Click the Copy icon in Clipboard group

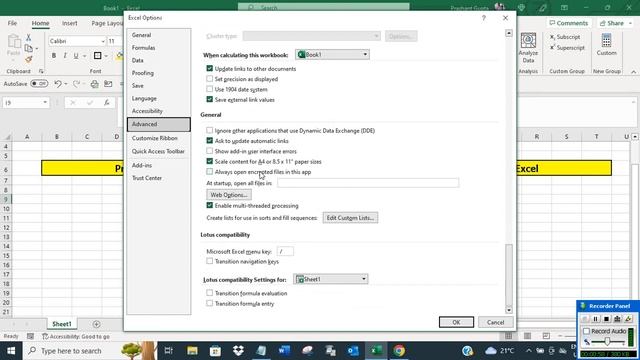(28, 49)
